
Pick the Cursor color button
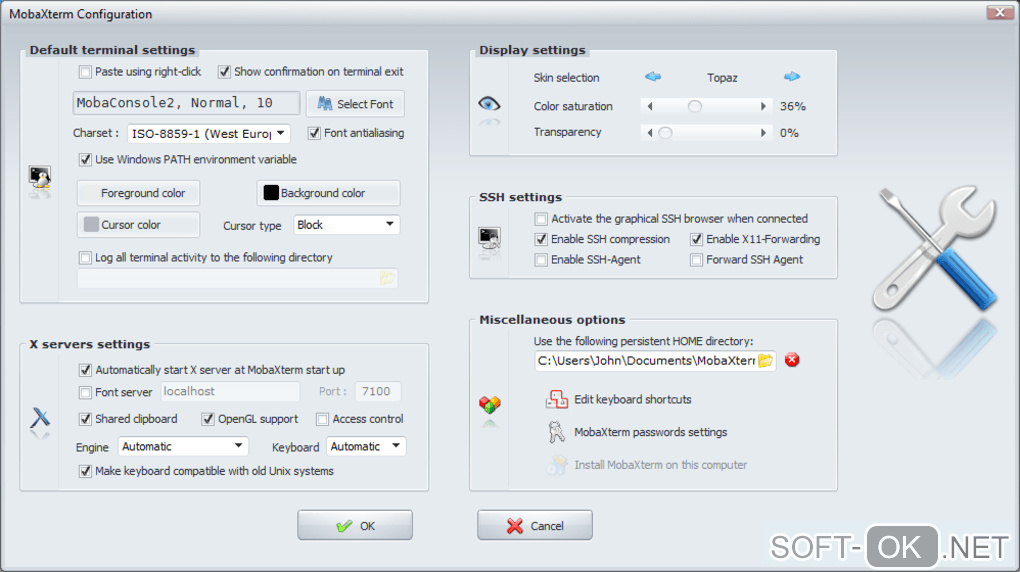(139, 225)
